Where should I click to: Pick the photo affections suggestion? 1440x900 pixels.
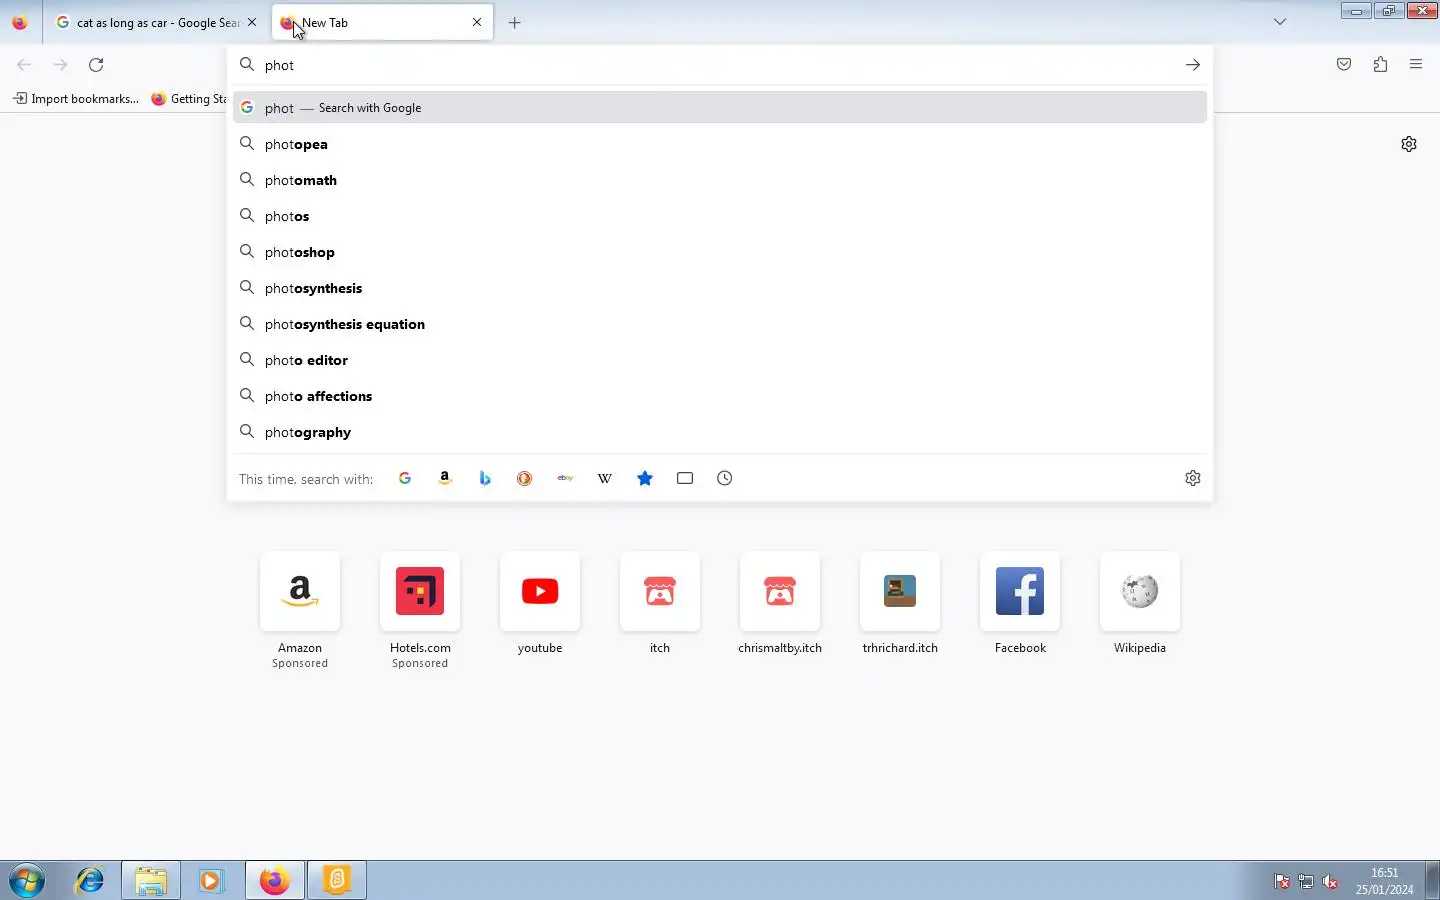720,396
